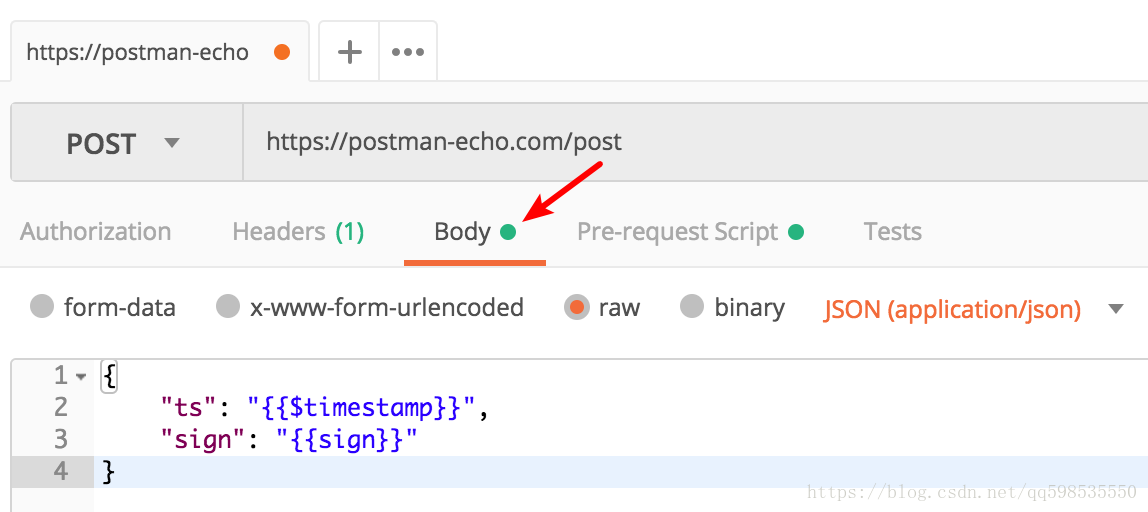Click the request URL input field
1148x512 pixels.
click(695, 143)
